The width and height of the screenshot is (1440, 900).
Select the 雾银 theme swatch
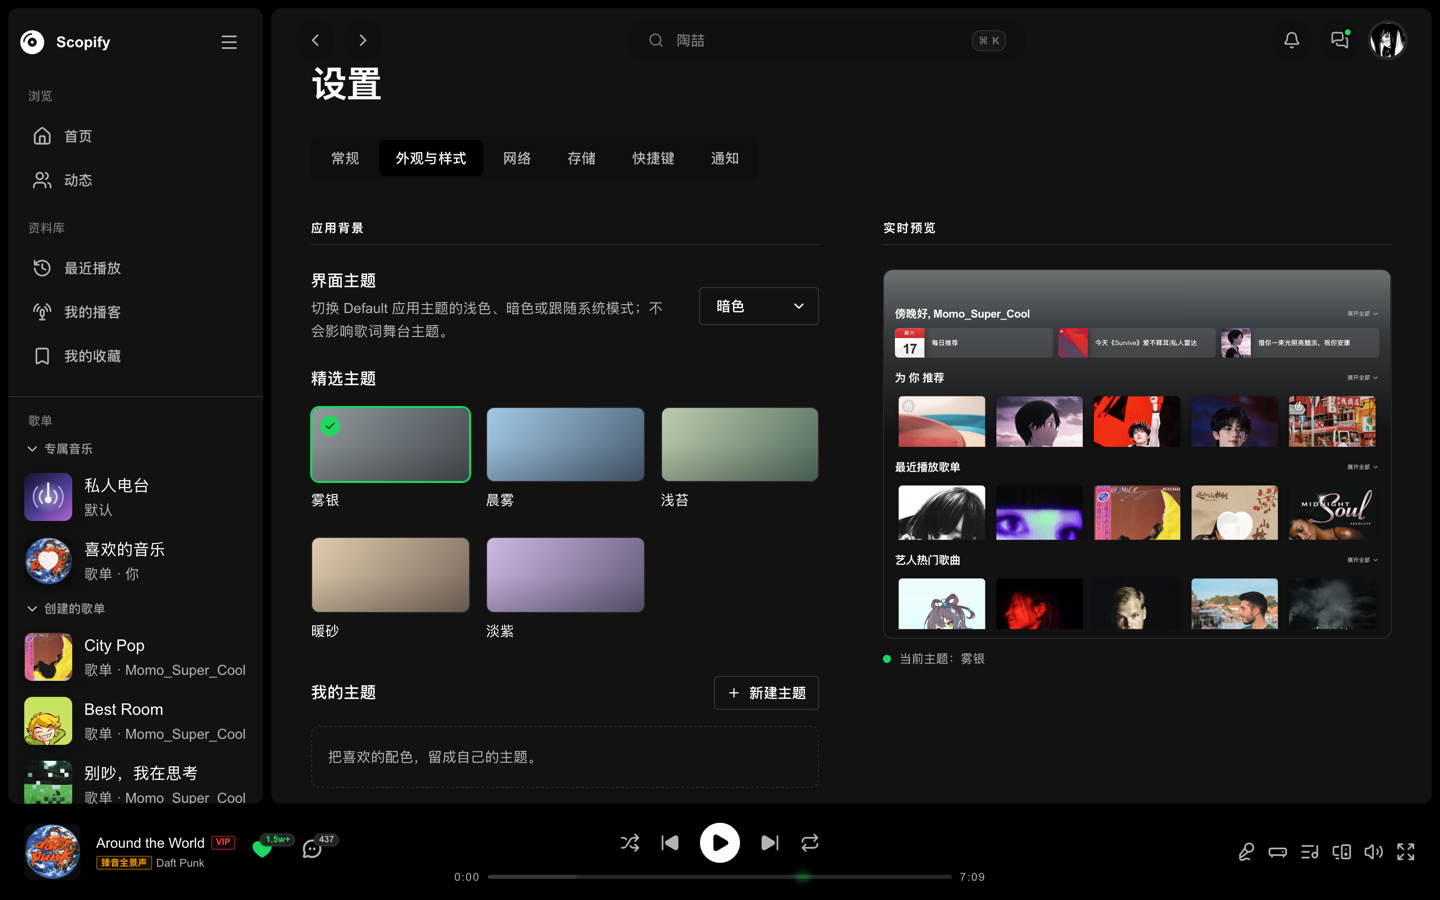pos(390,444)
